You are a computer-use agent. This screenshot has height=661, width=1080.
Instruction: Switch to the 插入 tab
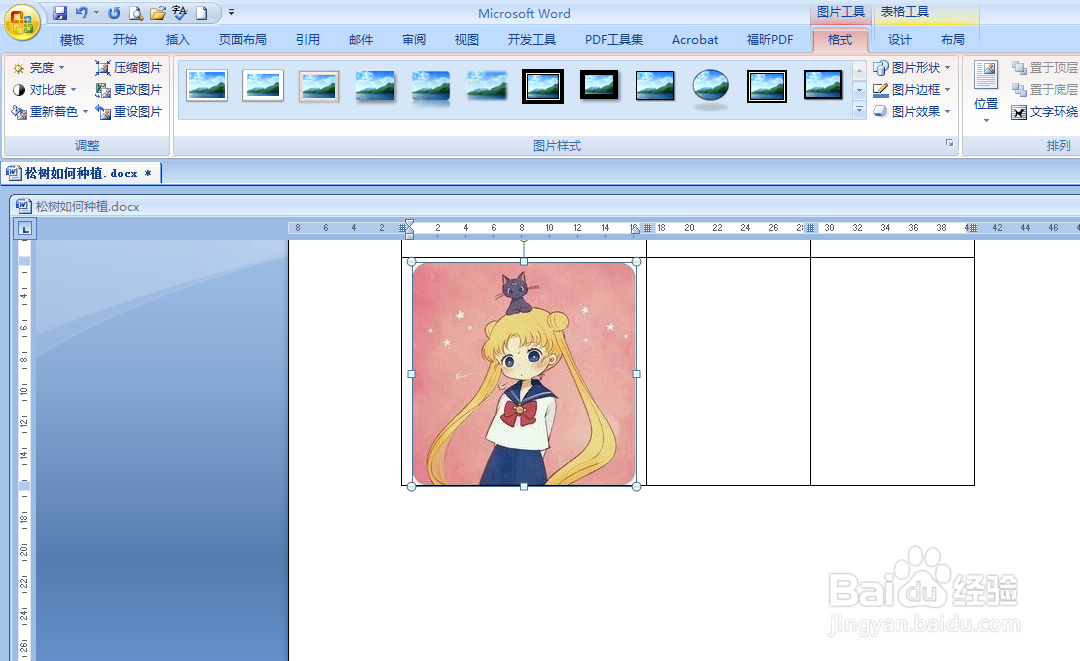(178, 40)
